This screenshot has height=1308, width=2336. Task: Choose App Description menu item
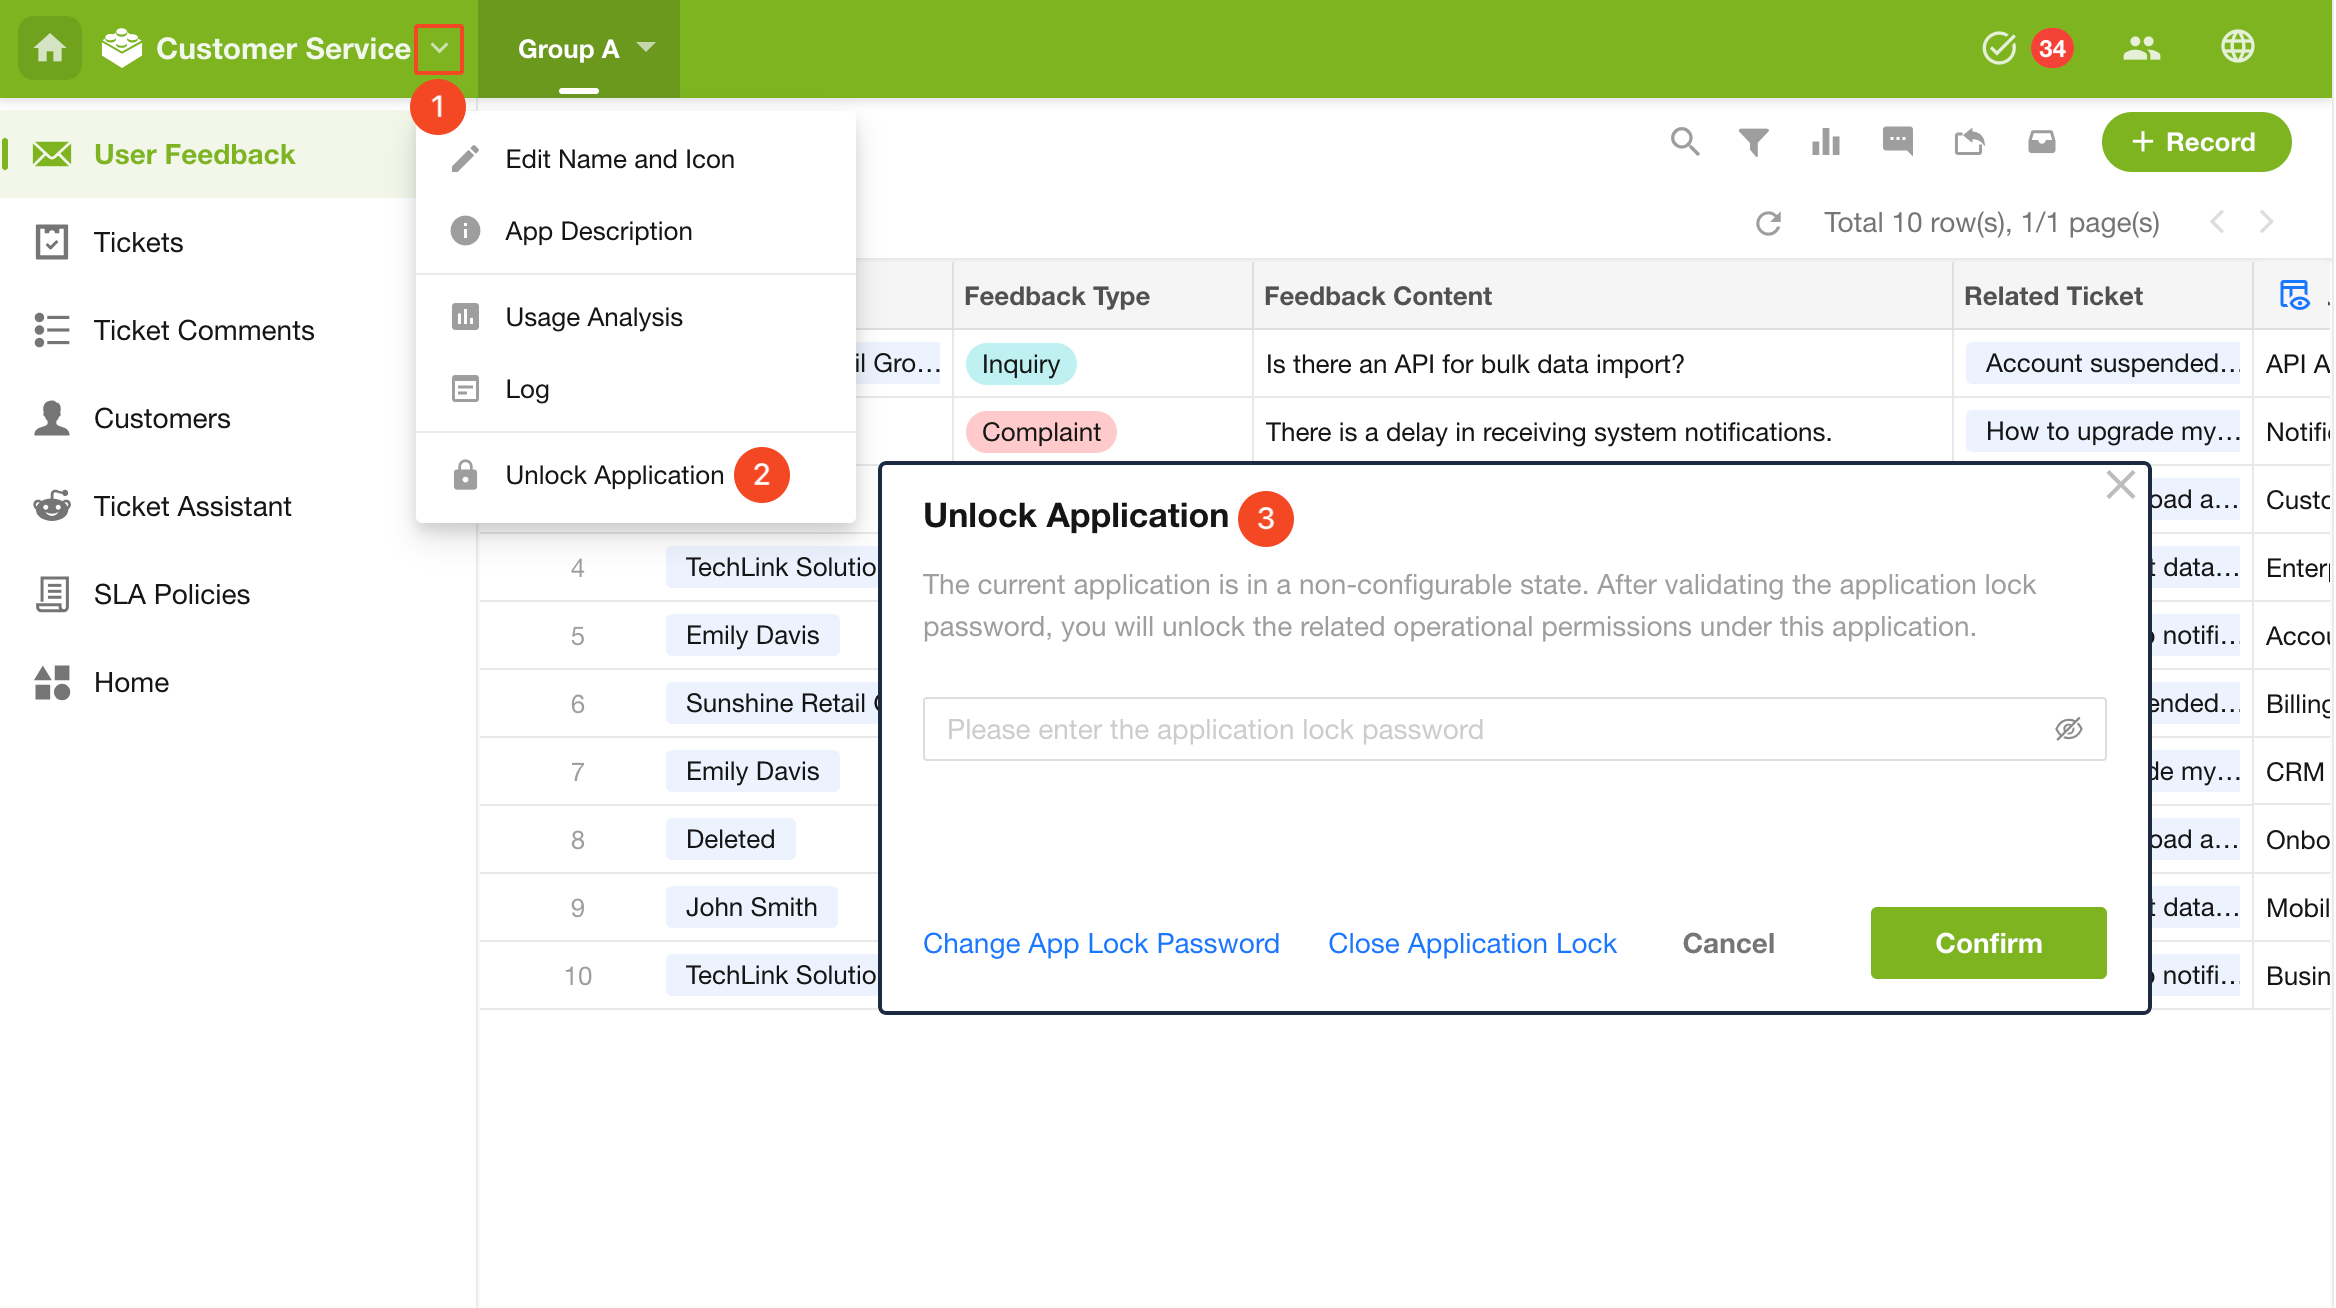click(636, 231)
